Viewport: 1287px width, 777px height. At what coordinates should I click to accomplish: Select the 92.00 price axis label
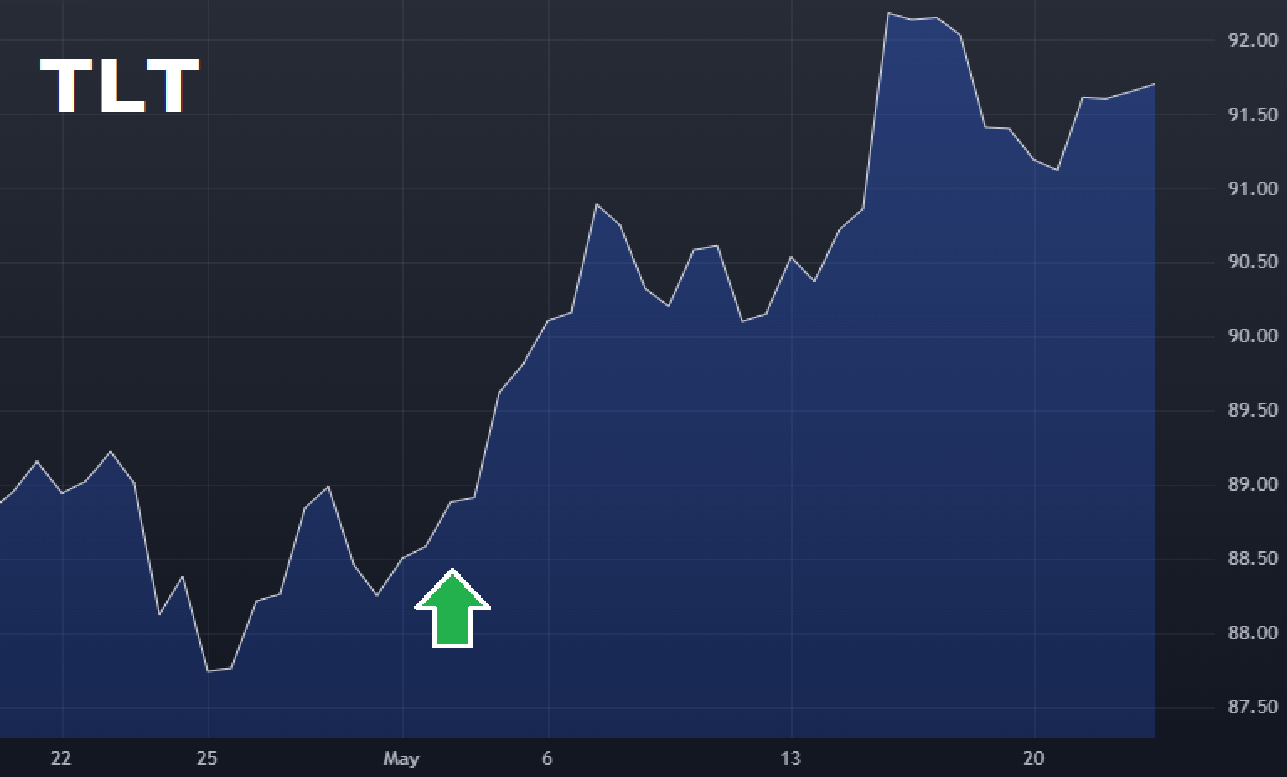click(x=1253, y=41)
